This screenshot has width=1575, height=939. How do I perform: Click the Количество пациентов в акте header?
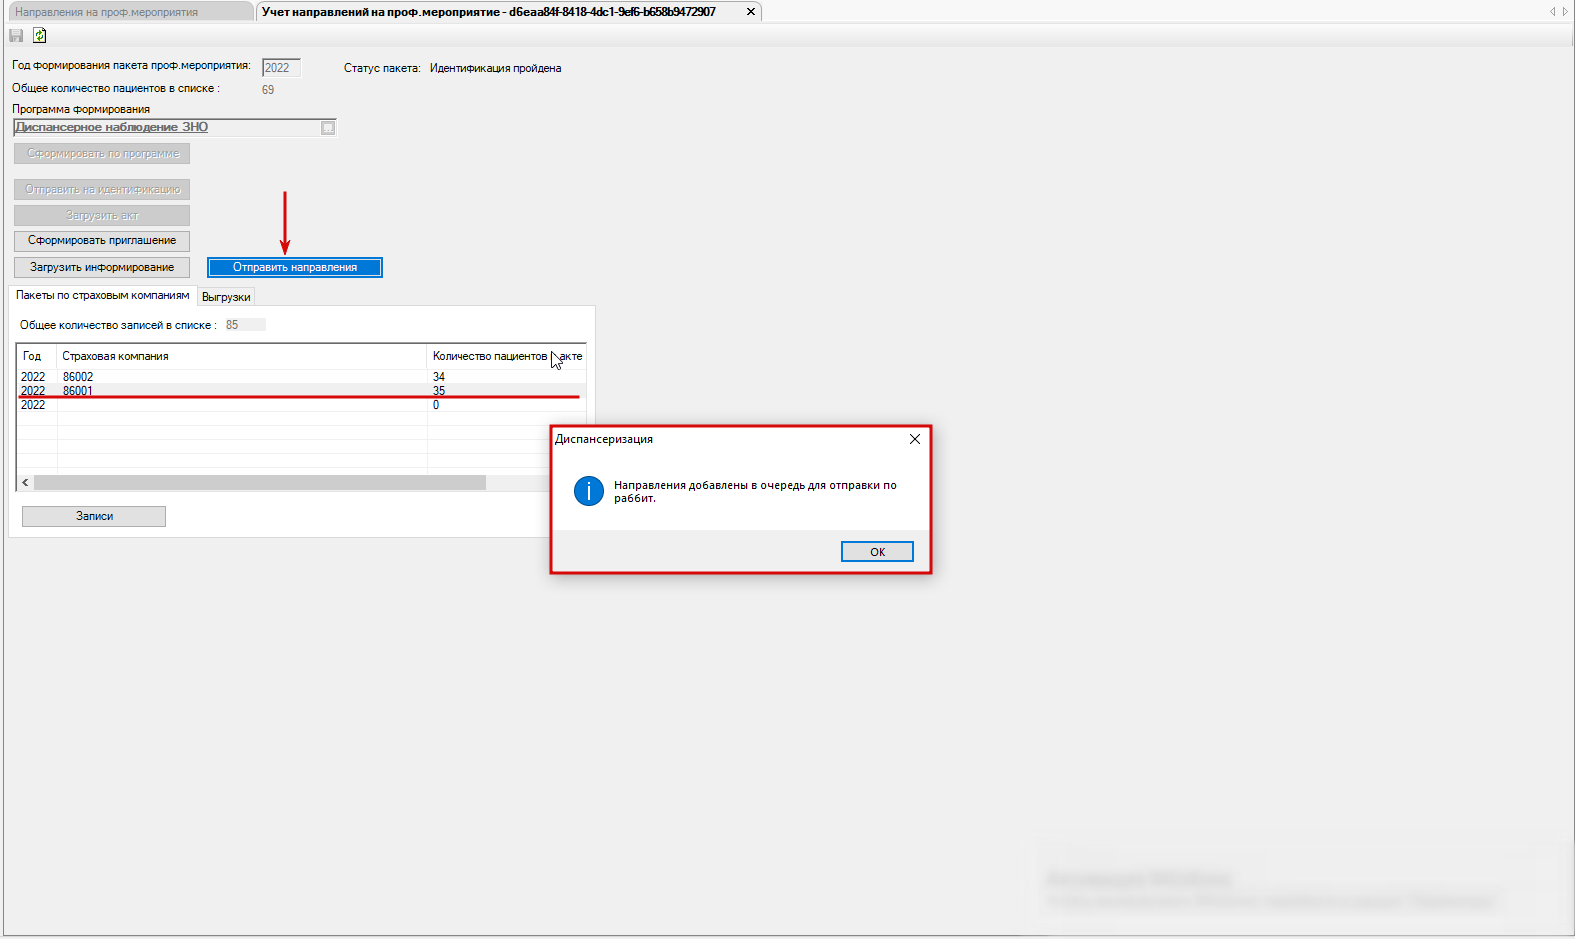coord(507,356)
